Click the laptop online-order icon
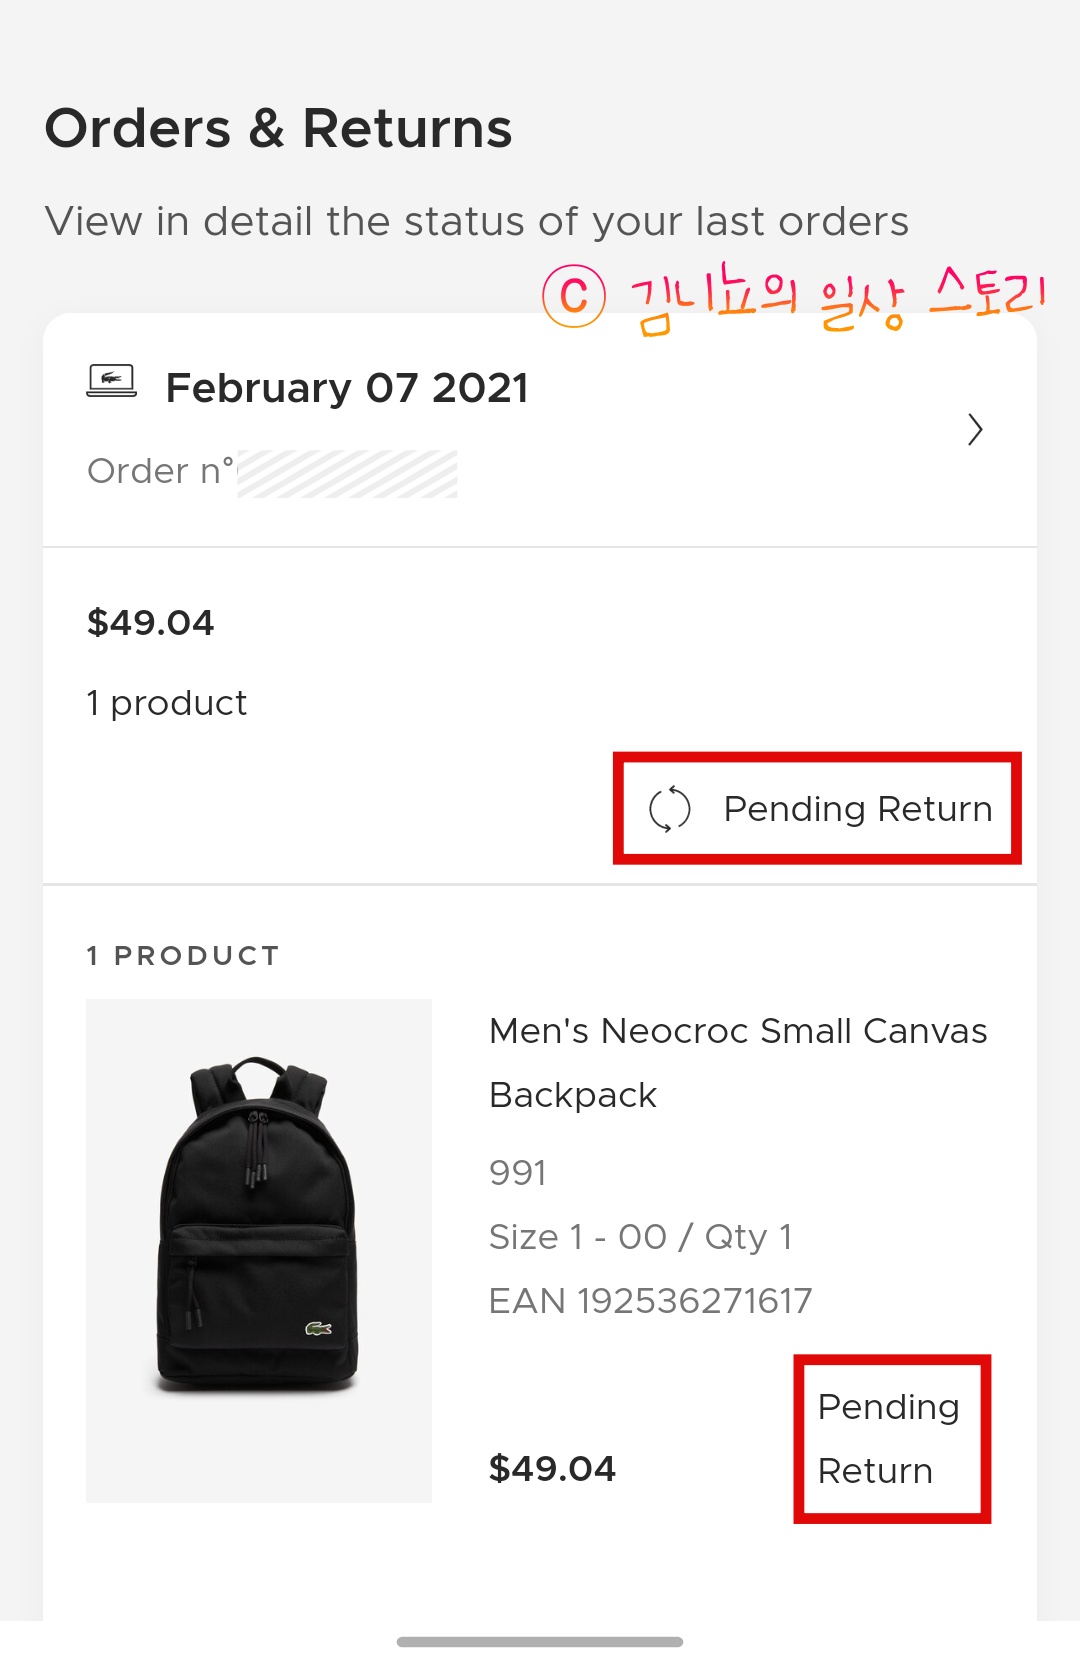Screen dimensions: 1080x1663 [112, 381]
